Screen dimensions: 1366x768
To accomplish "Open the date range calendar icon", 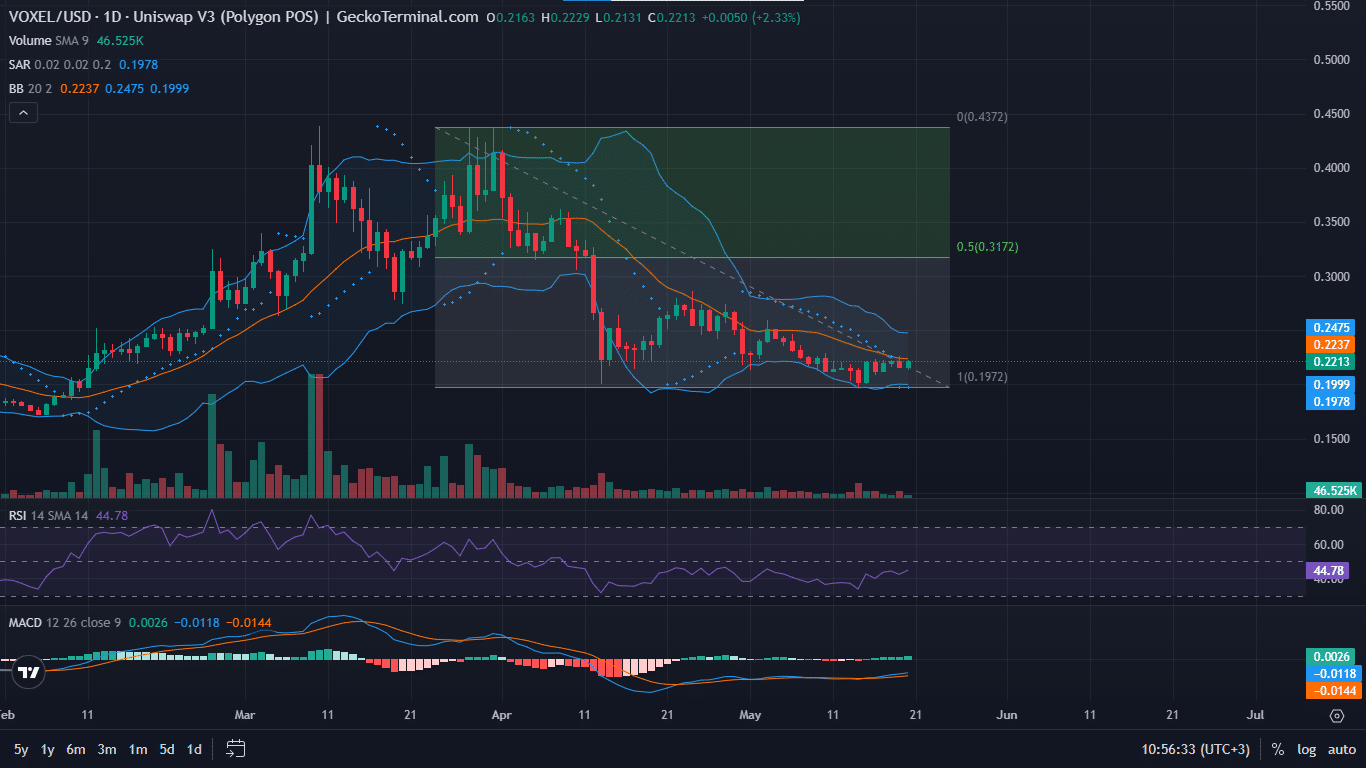I will [236, 748].
